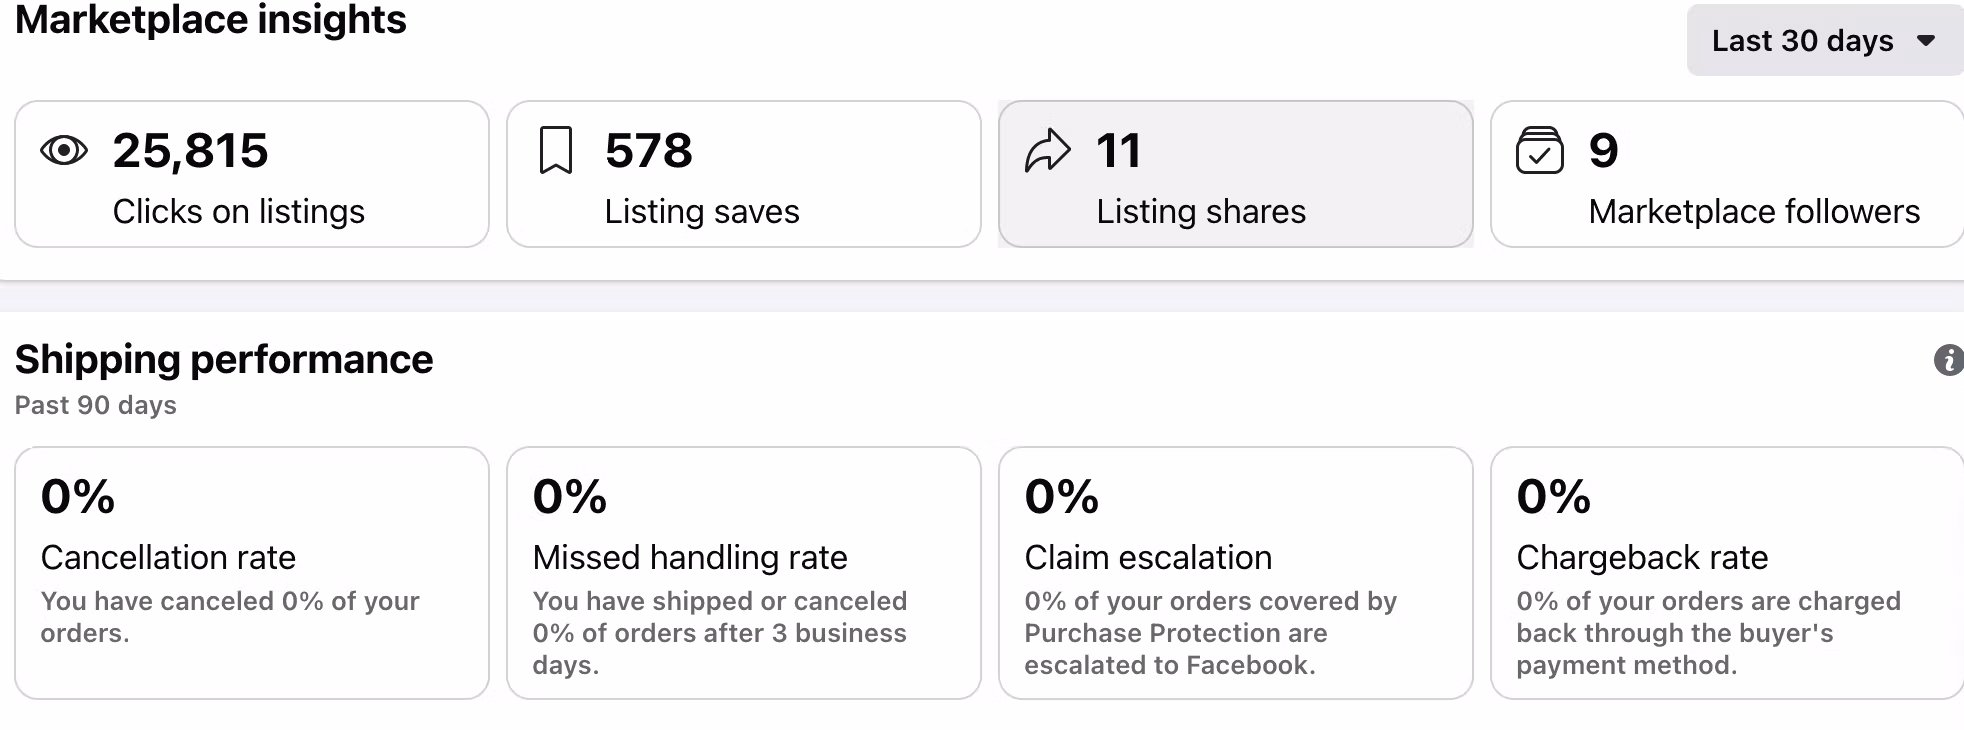Click the Claim escalation card
The width and height of the screenshot is (1964, 730).
tap(1235, 573)
